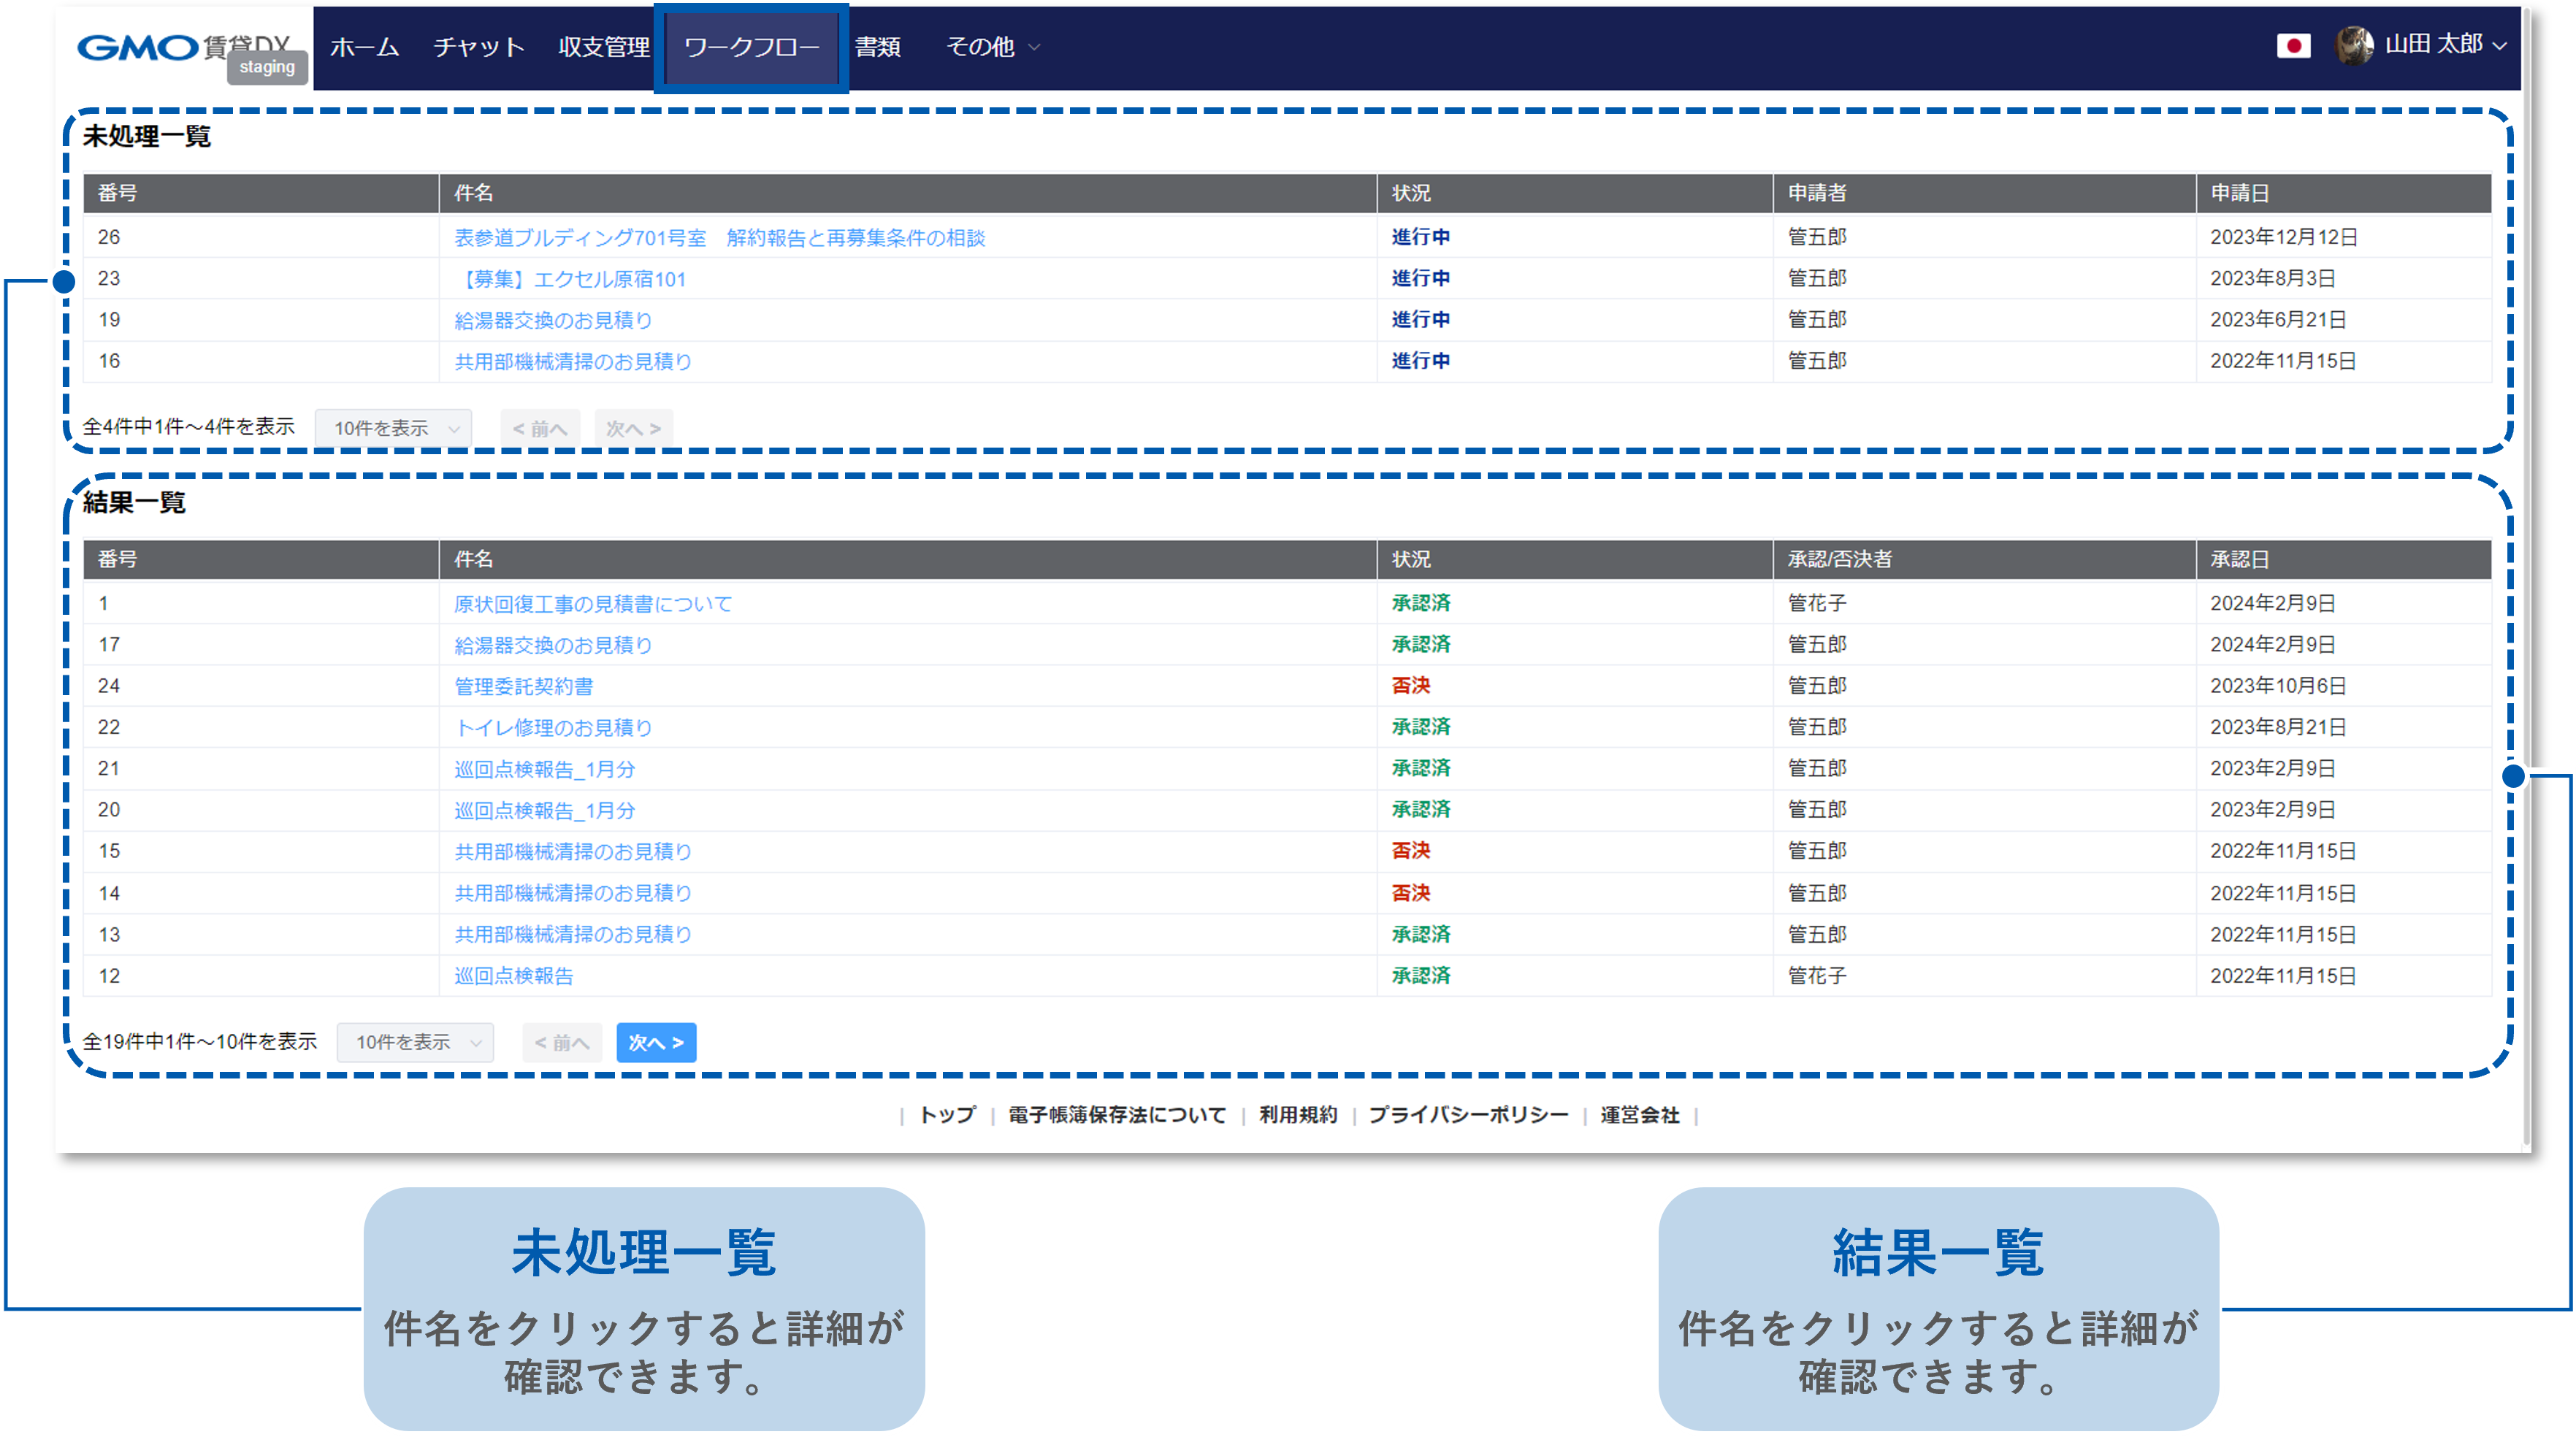This screenshot has height=1437, width=2576.
Task: Click 前へ button in 未処理一覧 pagination
Action: tap(540, 428)
